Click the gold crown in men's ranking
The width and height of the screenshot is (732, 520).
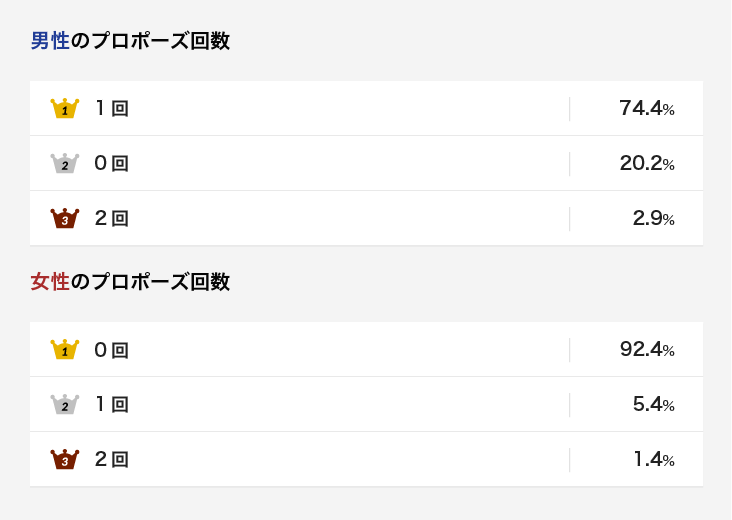(x=65, y=108)
